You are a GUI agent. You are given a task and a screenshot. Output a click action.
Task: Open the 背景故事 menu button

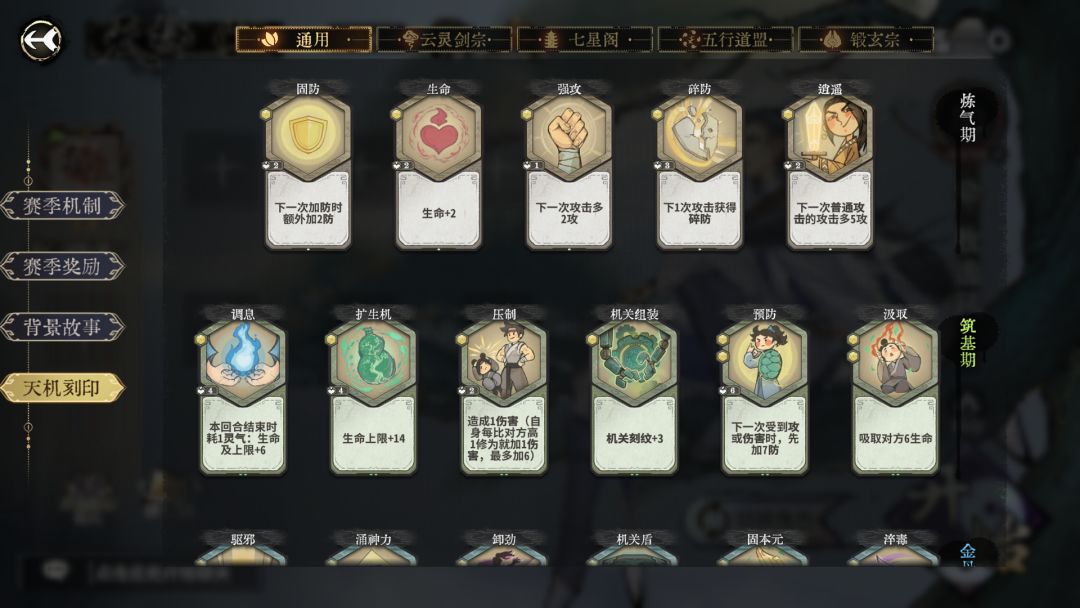click(x=62, y=326)
